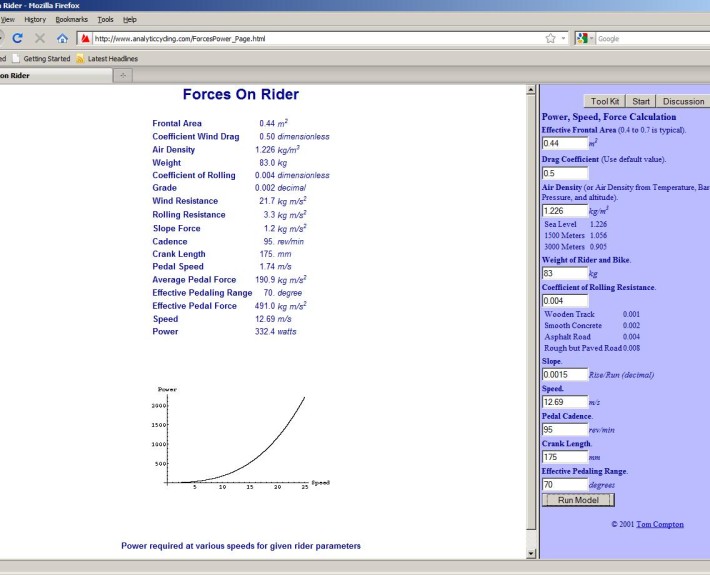
Task: Click the Drag Coefficient input field
Action: click(x=565, y=173)
